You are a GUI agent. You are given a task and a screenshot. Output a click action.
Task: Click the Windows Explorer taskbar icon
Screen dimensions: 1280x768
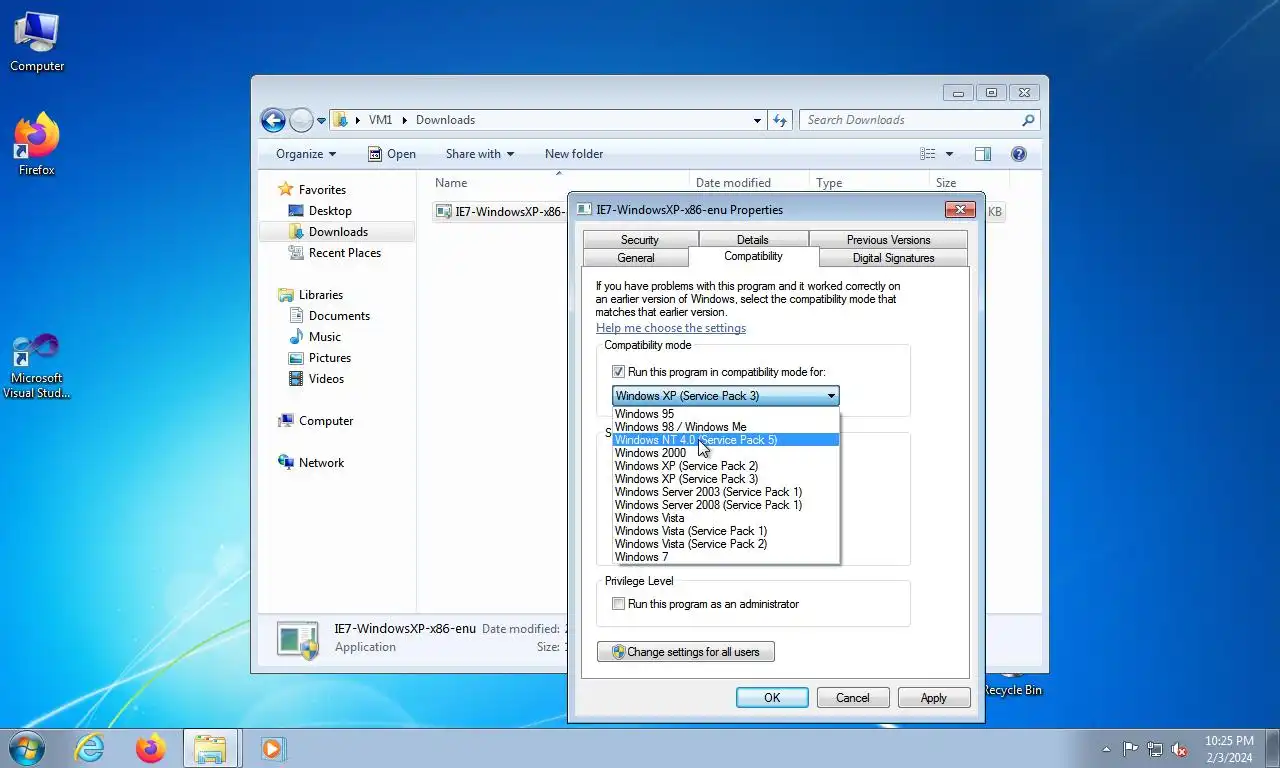point(210,748)
